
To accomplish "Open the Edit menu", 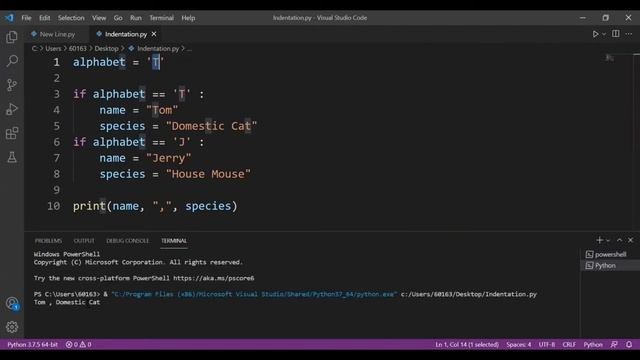I will (44, 18).
